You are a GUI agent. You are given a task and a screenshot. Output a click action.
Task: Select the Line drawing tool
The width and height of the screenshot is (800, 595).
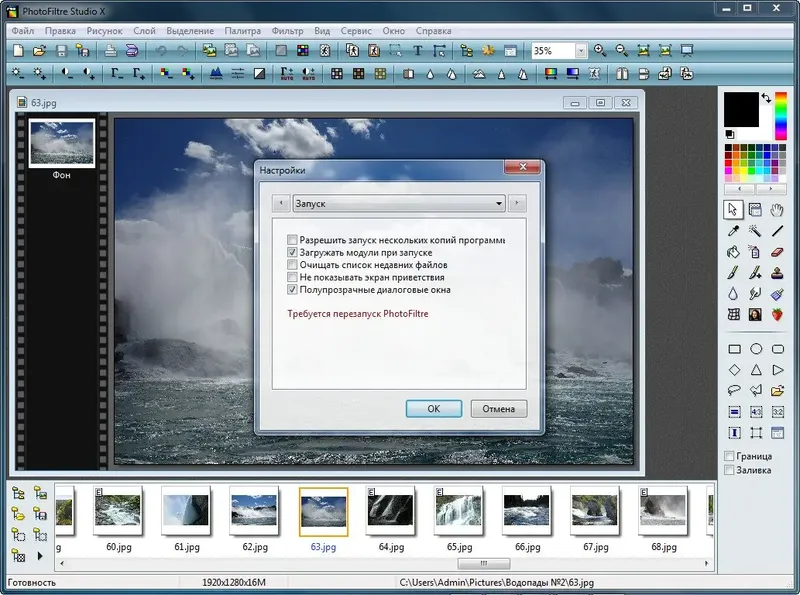(x=776, y=231)
